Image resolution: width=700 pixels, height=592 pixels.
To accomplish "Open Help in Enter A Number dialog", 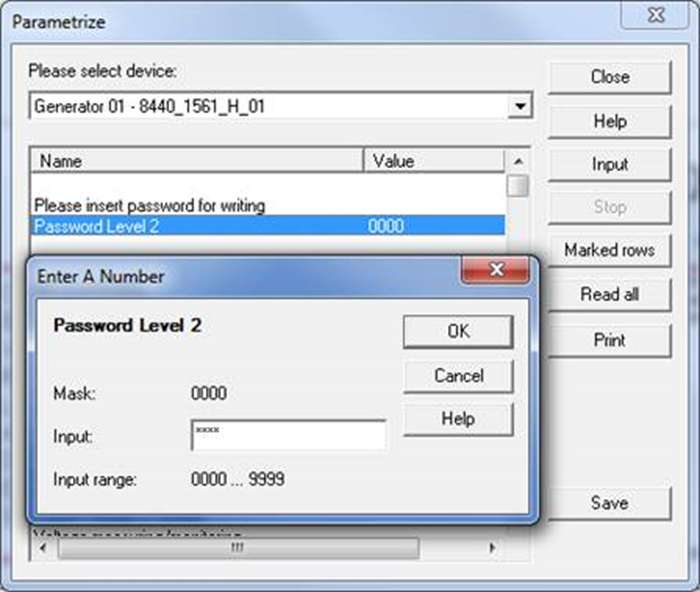I will (458, 419).
